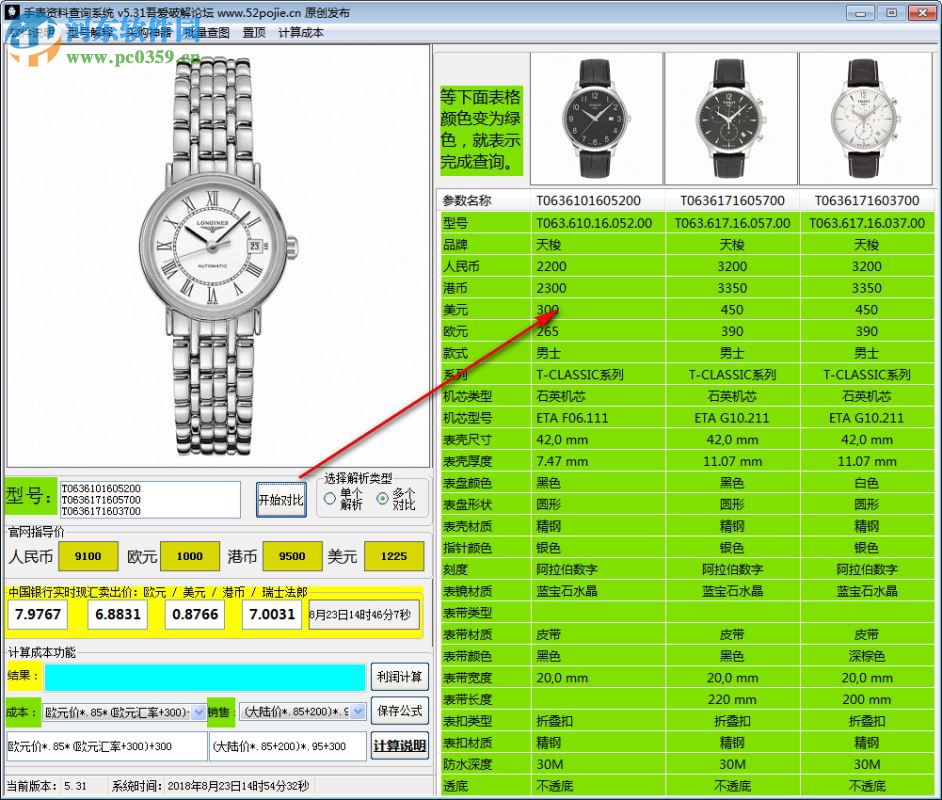942x800 pixels.
Task: Click the 200 mm strap length cell
Action: (867, 699)
